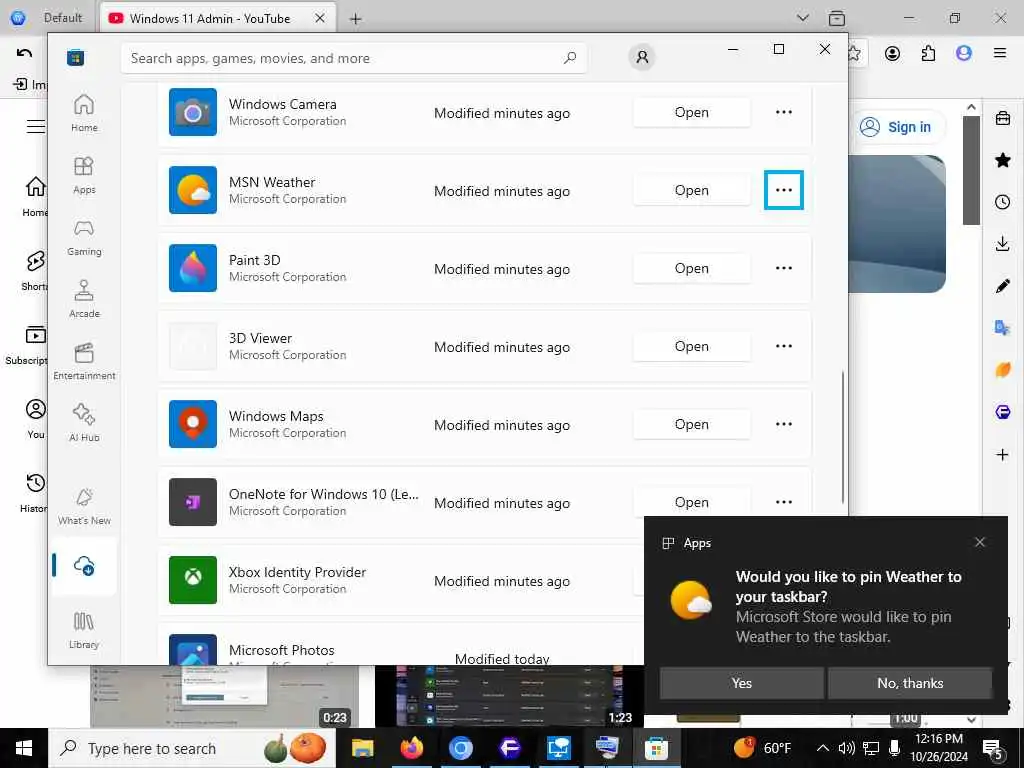1024x768 pixels.
Task: Open Microsoft Store taskbar icon
Action: click(656, 748)
